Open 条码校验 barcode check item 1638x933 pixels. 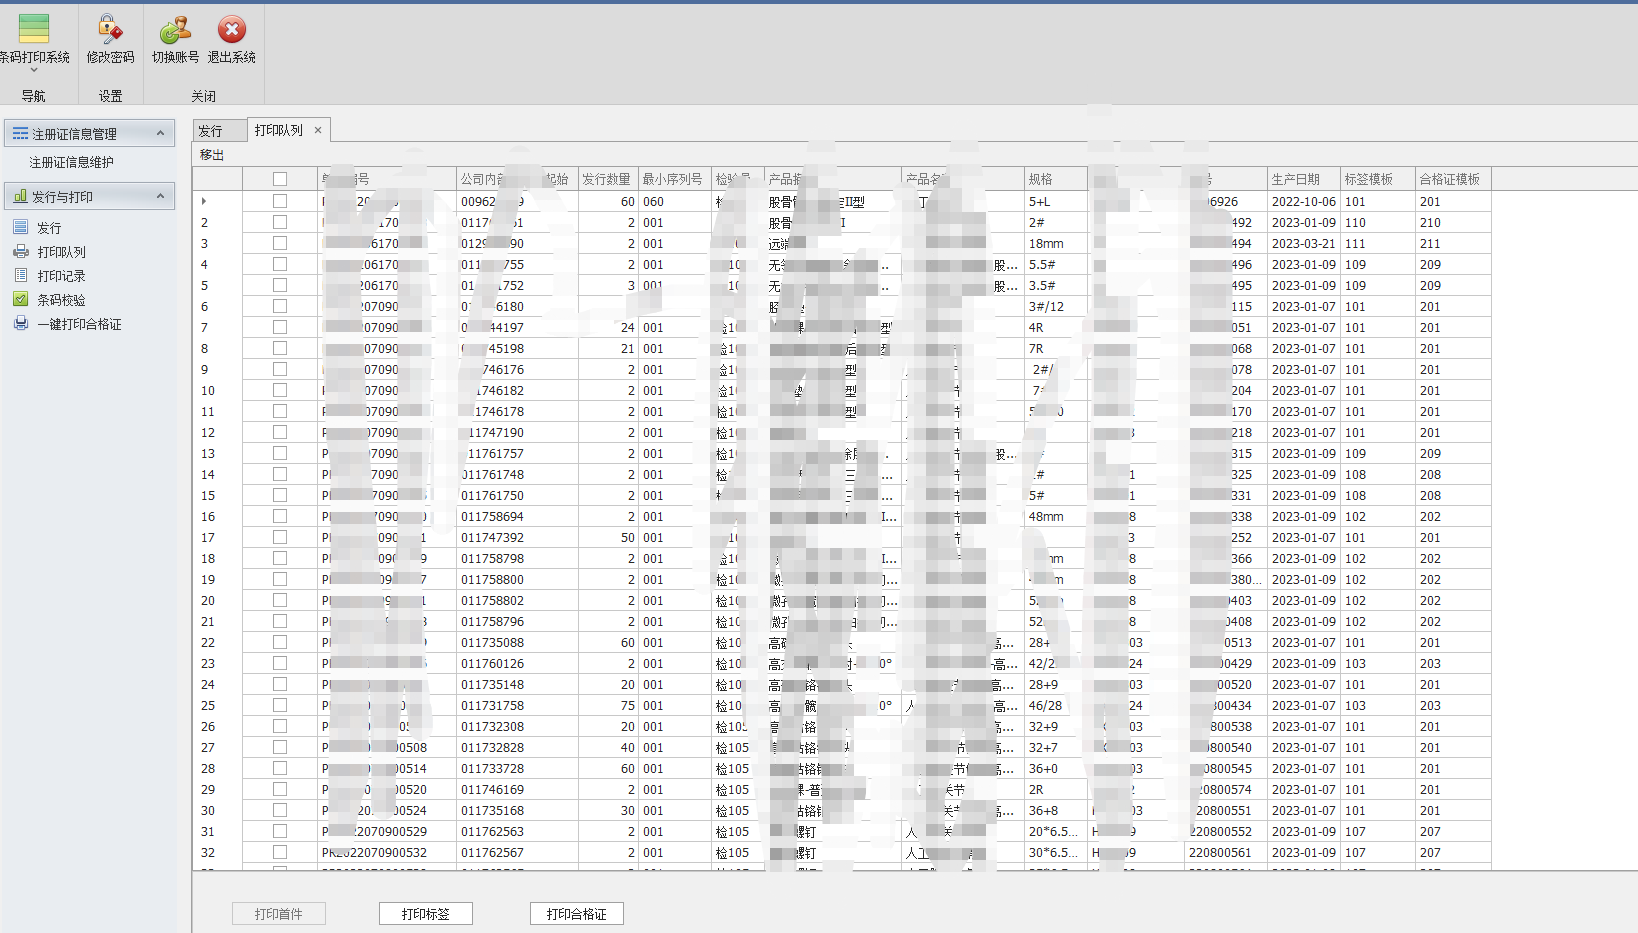(x=61, y=300)
